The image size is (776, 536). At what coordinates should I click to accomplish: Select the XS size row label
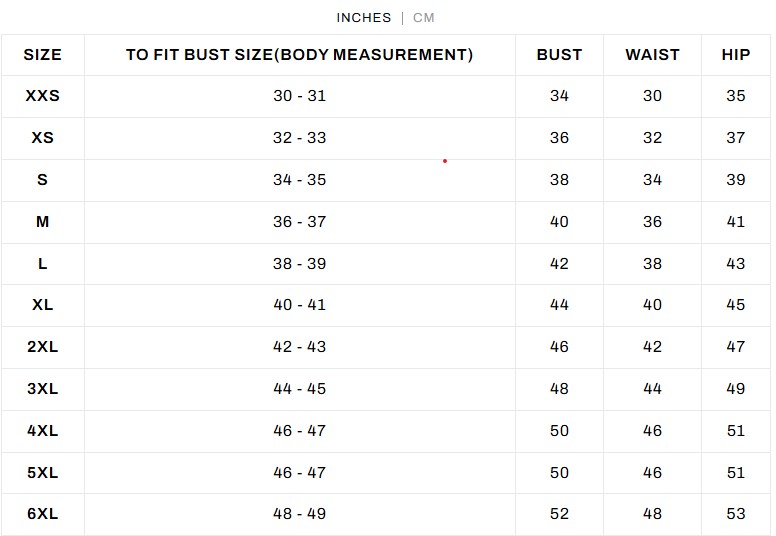click(x=42, y=138)
